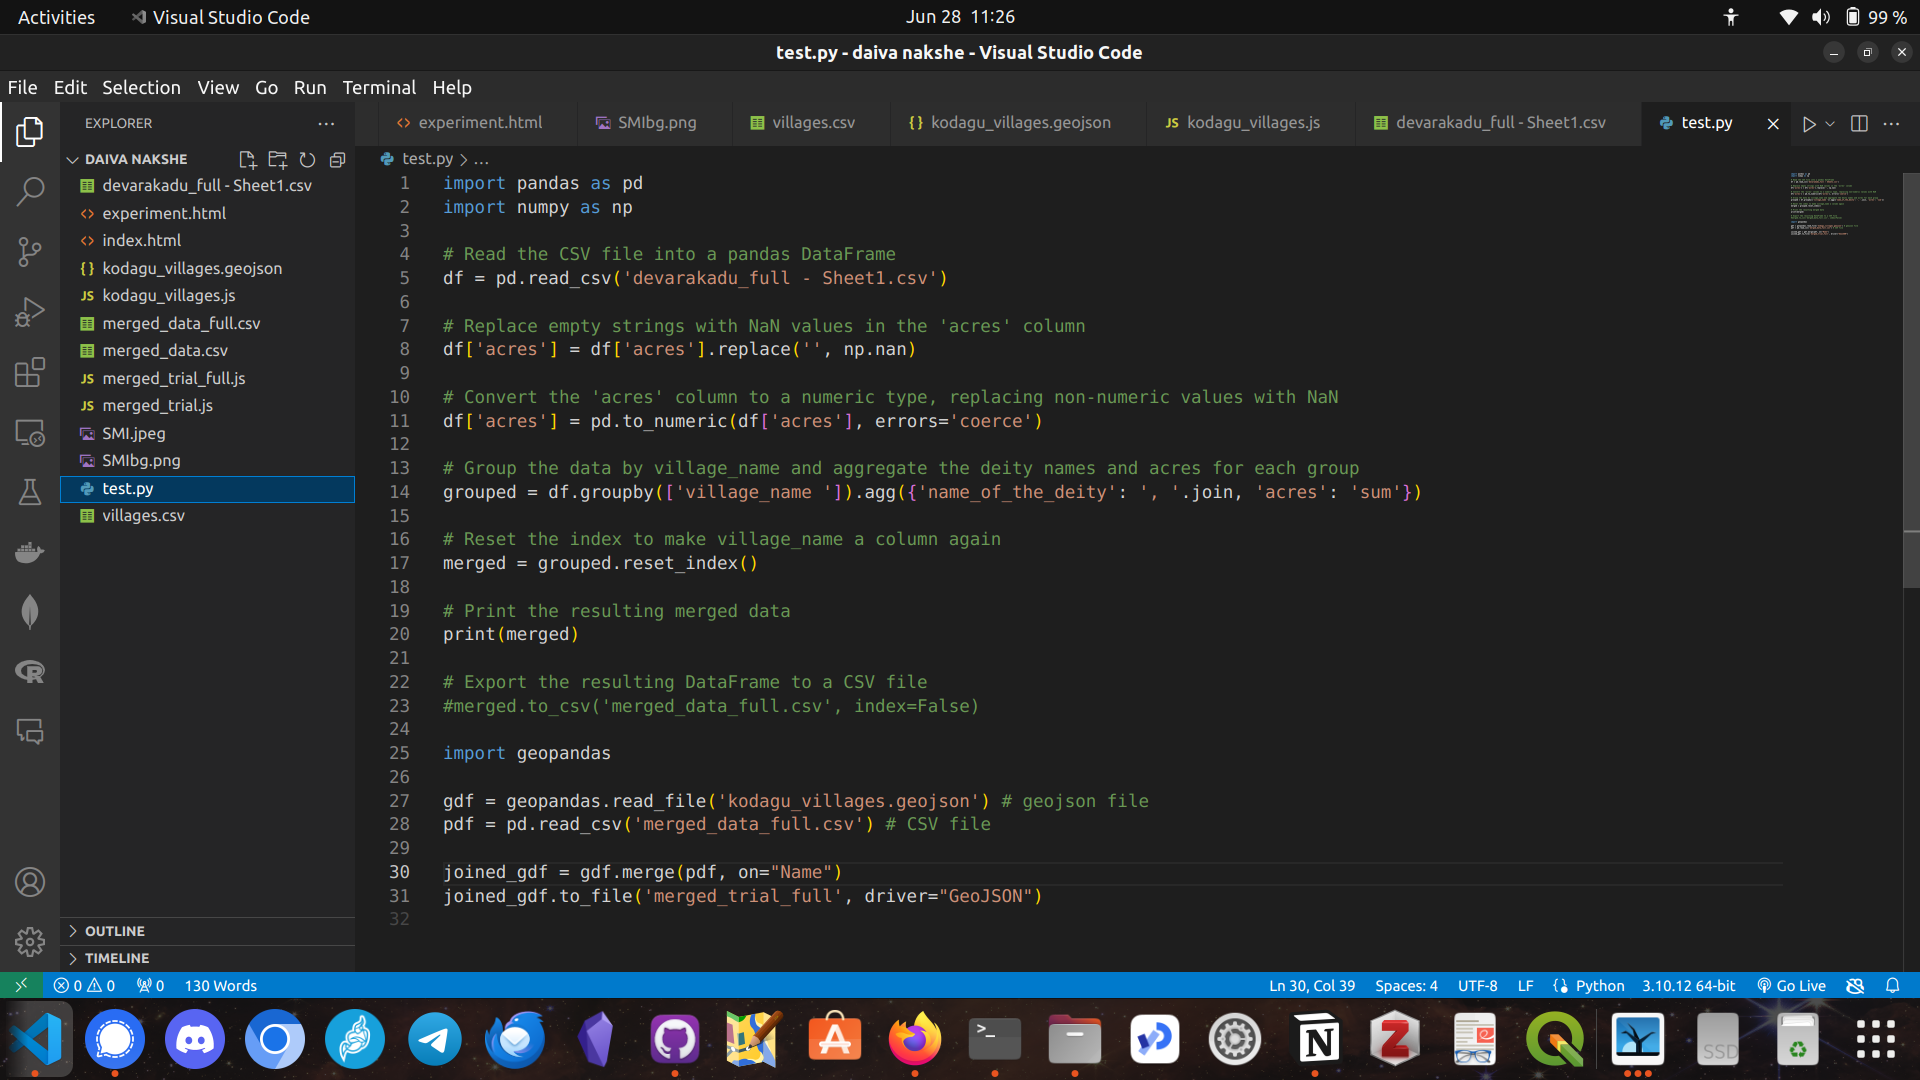Run the Python file with play button
The height and width of the screenshot is (1080, 1920).
[1808, 123]
